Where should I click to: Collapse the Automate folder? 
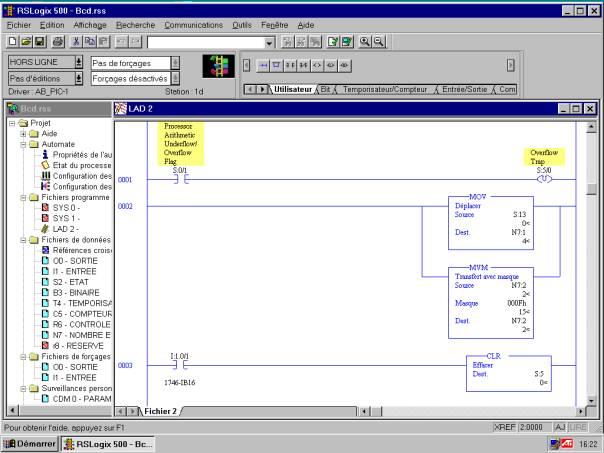(x=23, y=144)
